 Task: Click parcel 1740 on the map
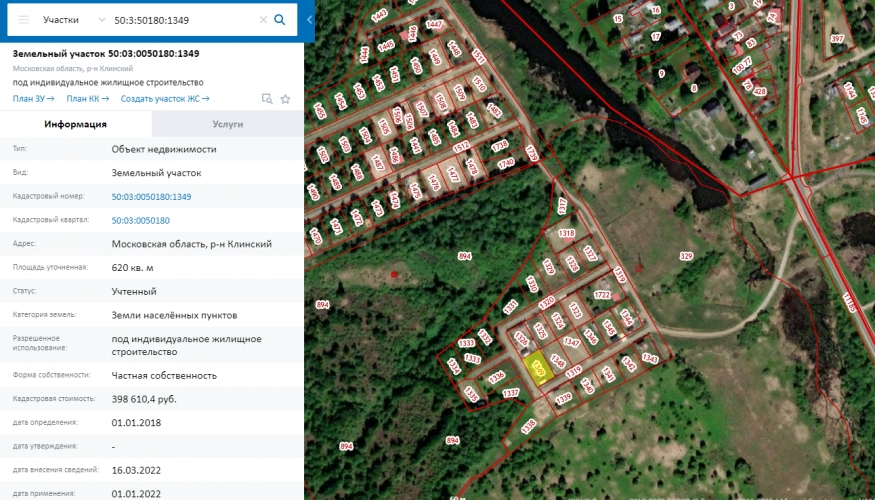coord(506,164)
